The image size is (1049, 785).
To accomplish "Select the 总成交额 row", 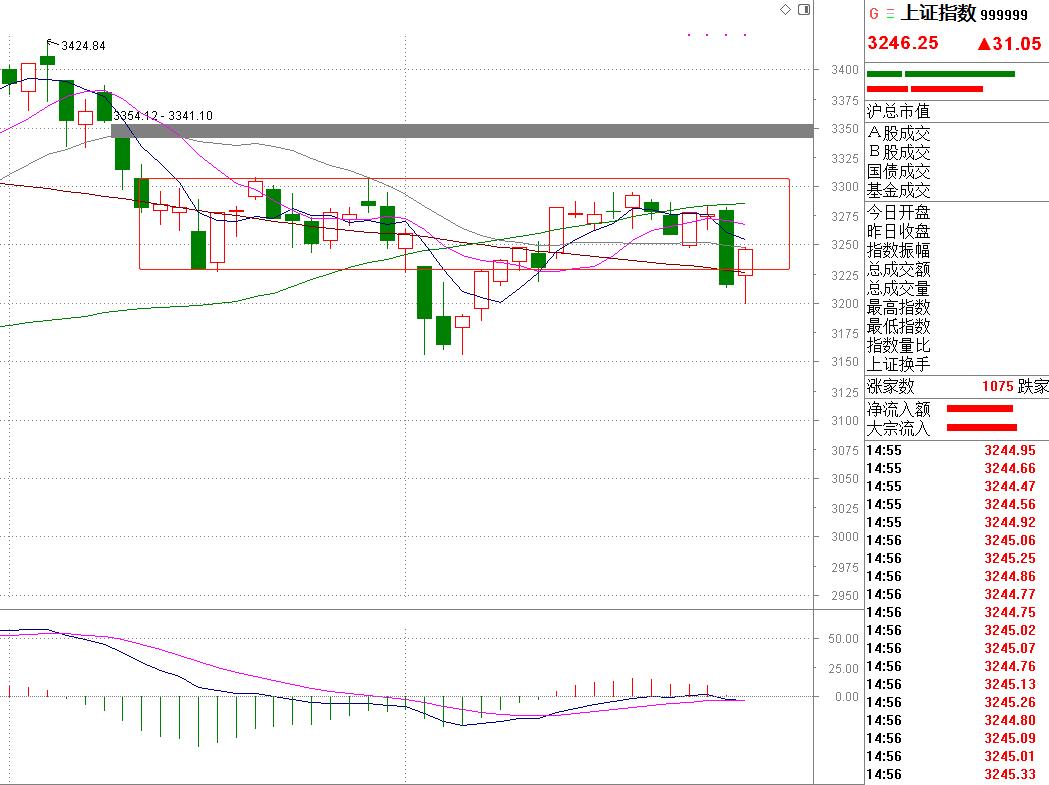I will coord(957,270).
